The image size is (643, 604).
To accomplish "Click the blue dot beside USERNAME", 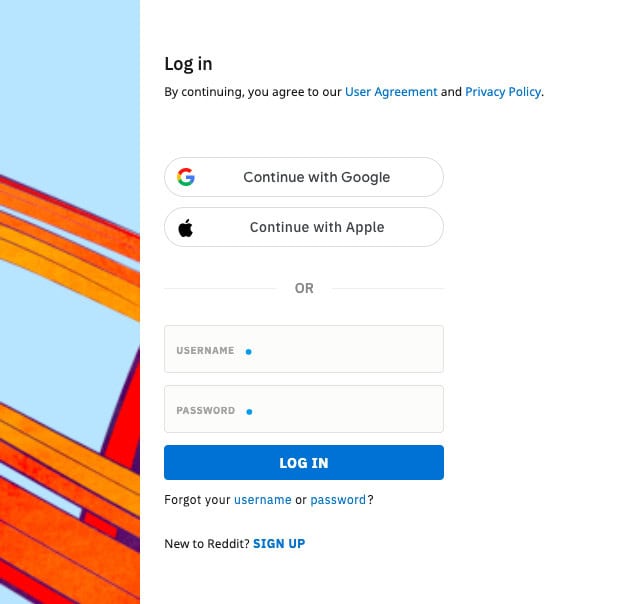I will tap(249, 352).
